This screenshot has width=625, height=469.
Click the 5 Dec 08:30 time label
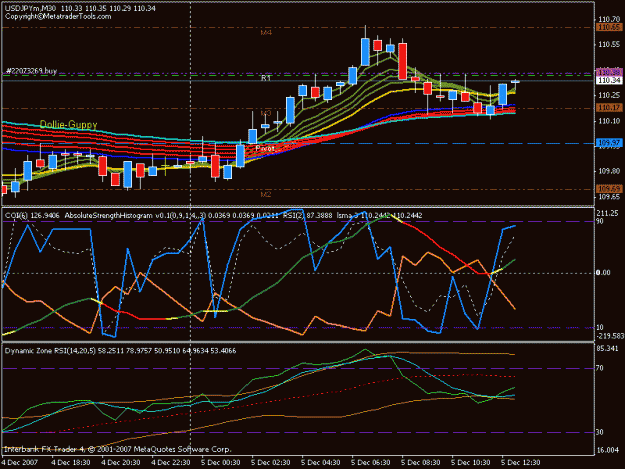pyautogui.click(x=421, y=463)
